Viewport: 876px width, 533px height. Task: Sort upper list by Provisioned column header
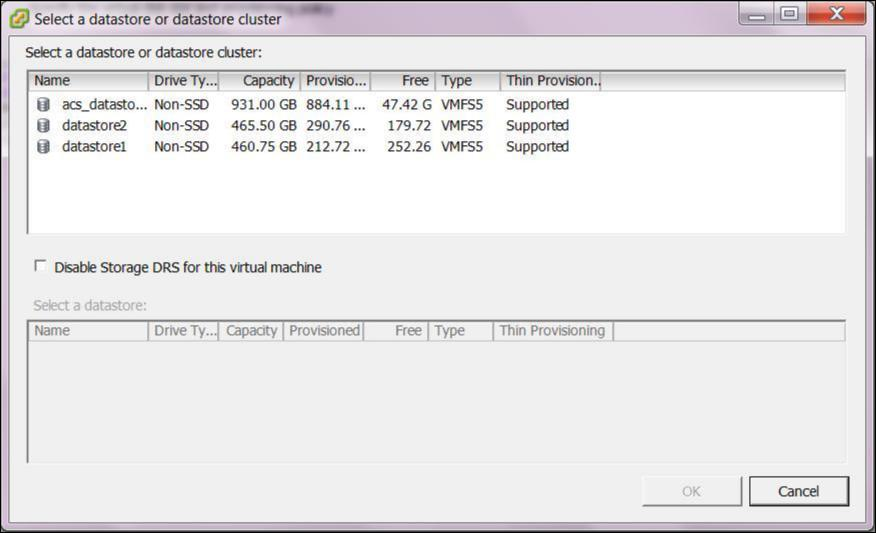pyautogui.click(x=336, y=81)
